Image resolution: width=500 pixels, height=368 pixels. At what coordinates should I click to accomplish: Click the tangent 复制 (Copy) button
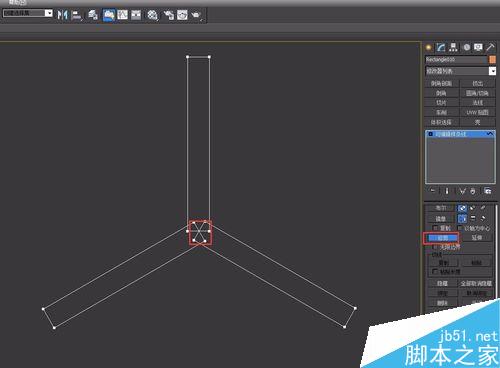tap(443, 263)
